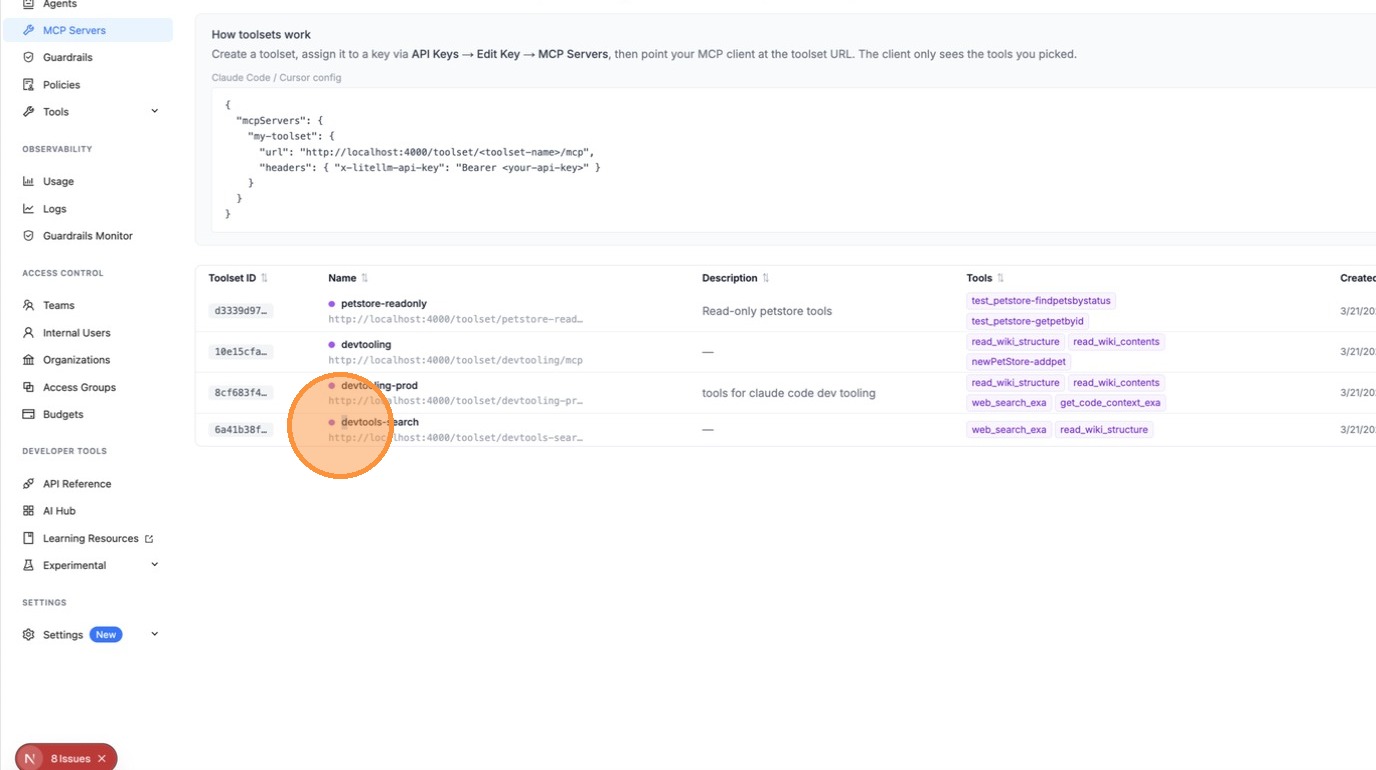This screenshot has height=770, width=1376.
Task: Dismiss the 8 Issues badge
Action: [102, 759]
